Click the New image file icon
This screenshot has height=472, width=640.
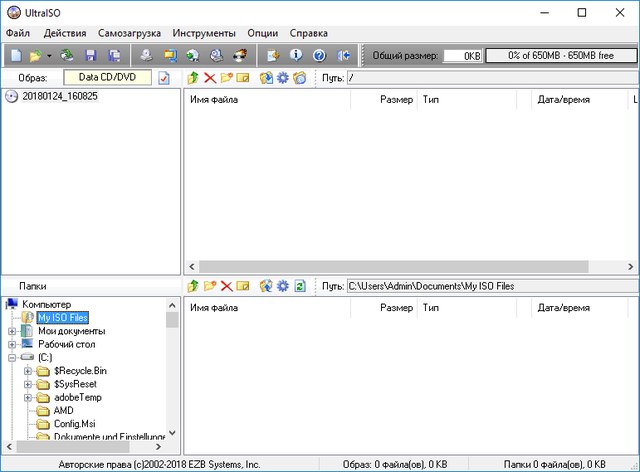point(15,55)
